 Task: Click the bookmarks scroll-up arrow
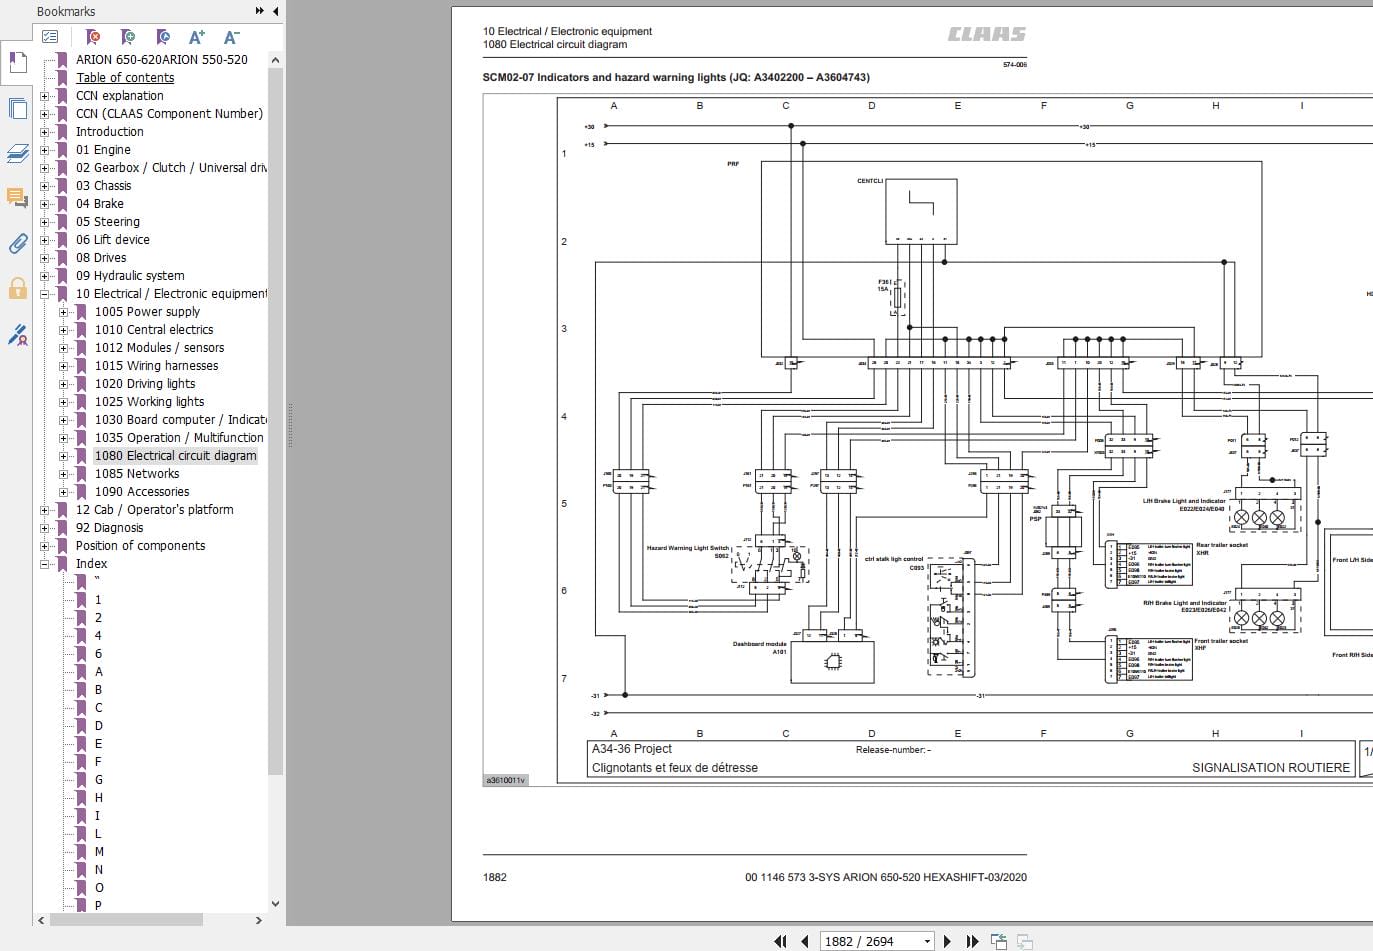(x=276, y=59)
